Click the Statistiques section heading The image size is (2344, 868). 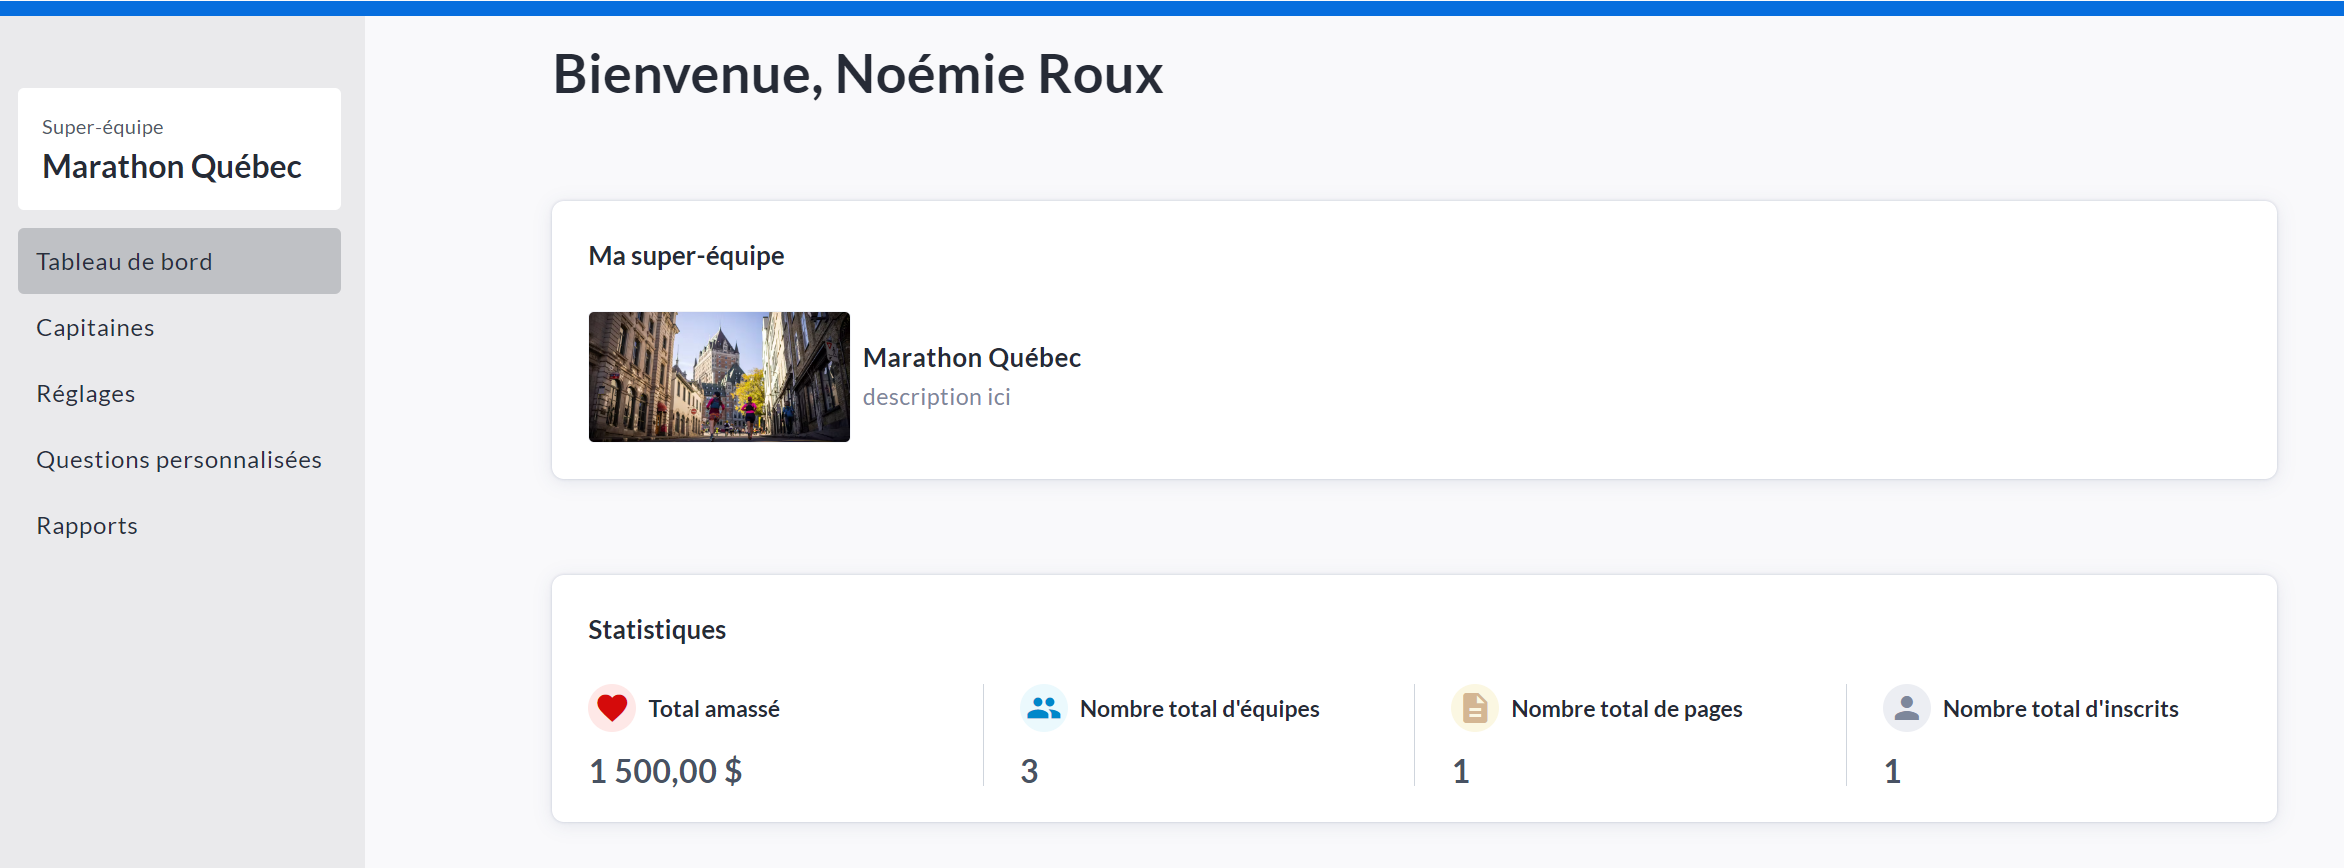[657, 630]
